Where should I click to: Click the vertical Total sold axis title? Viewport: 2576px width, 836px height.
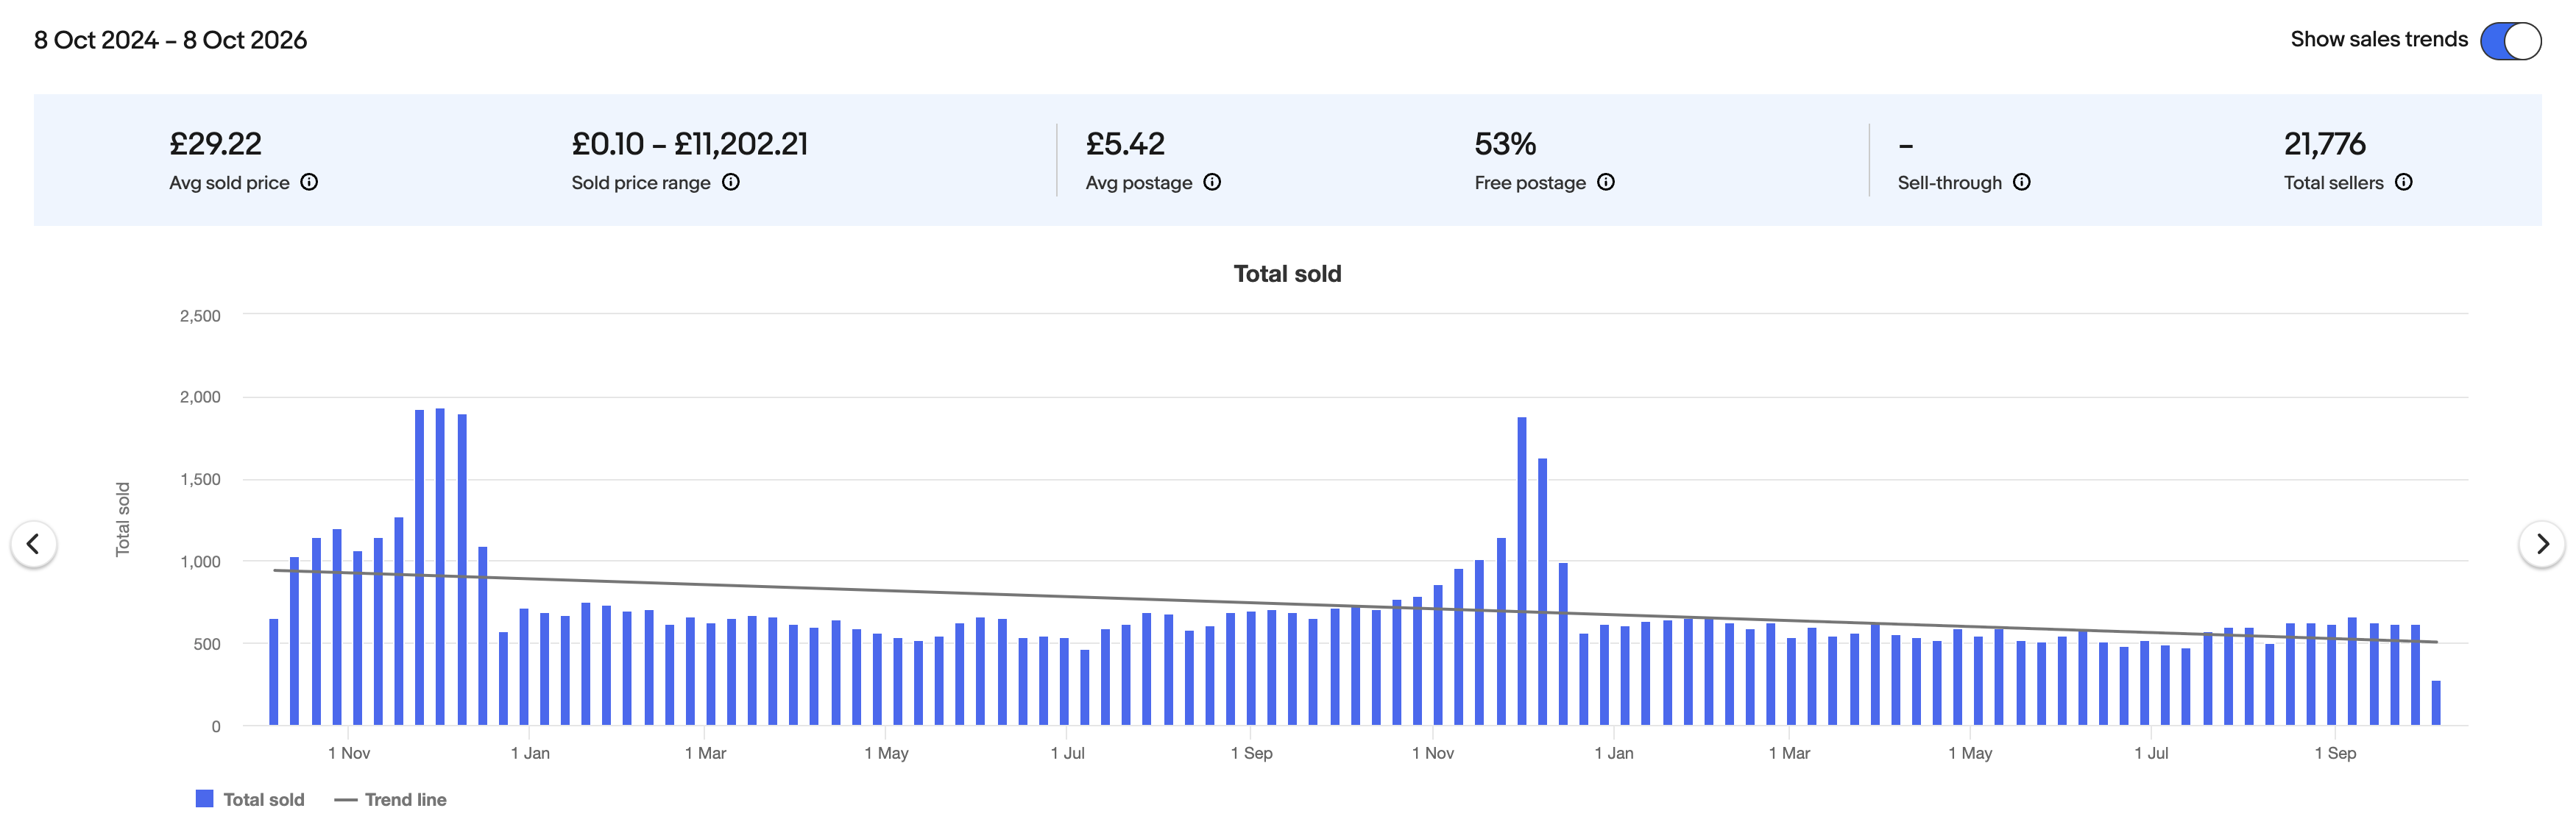pyautogui.click(x=123, y=519)
